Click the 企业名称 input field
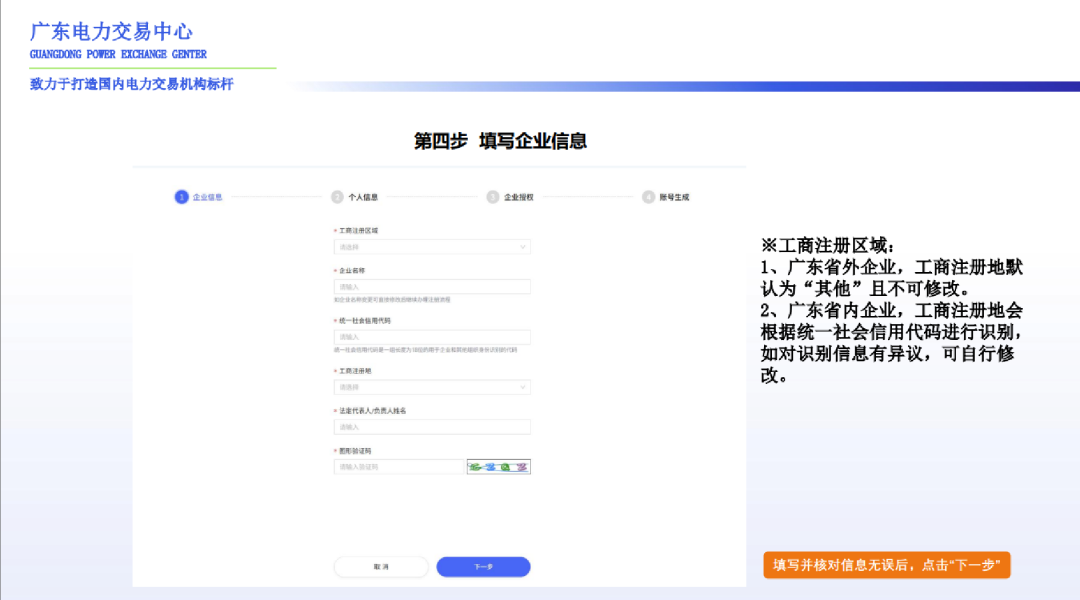Screen dimensions: 1080x600 pyautogui.click(x=432, y=284)
